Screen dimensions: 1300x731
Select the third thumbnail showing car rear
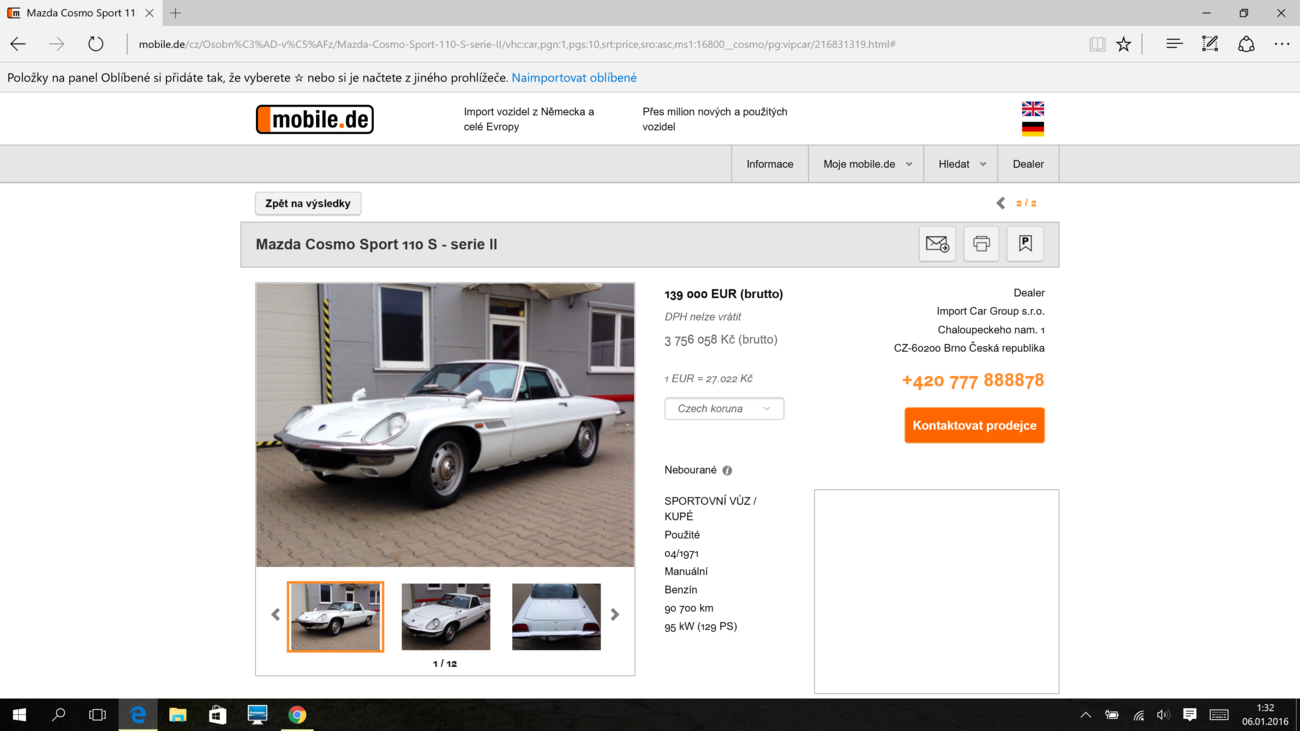[x=556, y=617]
